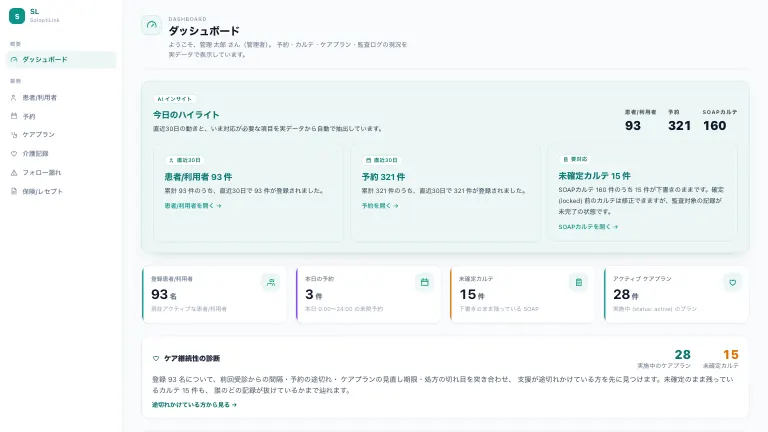Click the green 28 実施中のケアプラン figure
This screenshot has width=768, height=432.
pyautogui.click(x=682, y=354)
